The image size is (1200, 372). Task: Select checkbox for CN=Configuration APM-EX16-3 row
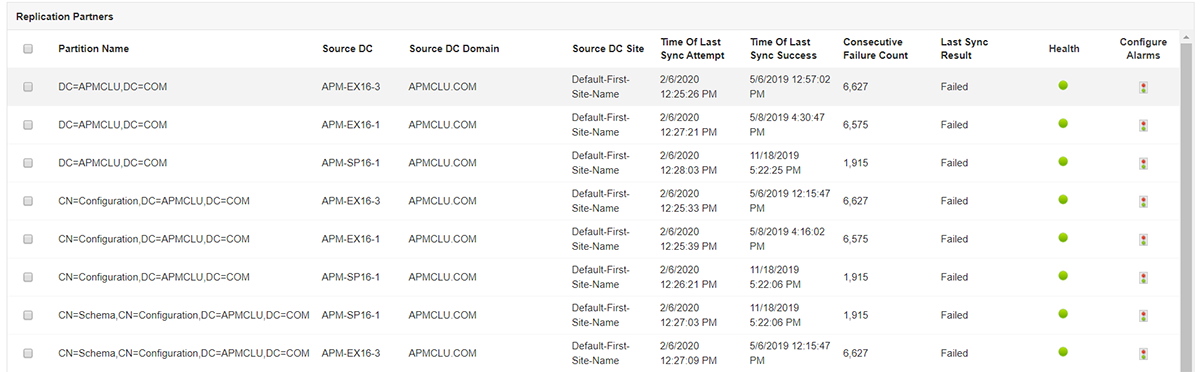(28, 201)
